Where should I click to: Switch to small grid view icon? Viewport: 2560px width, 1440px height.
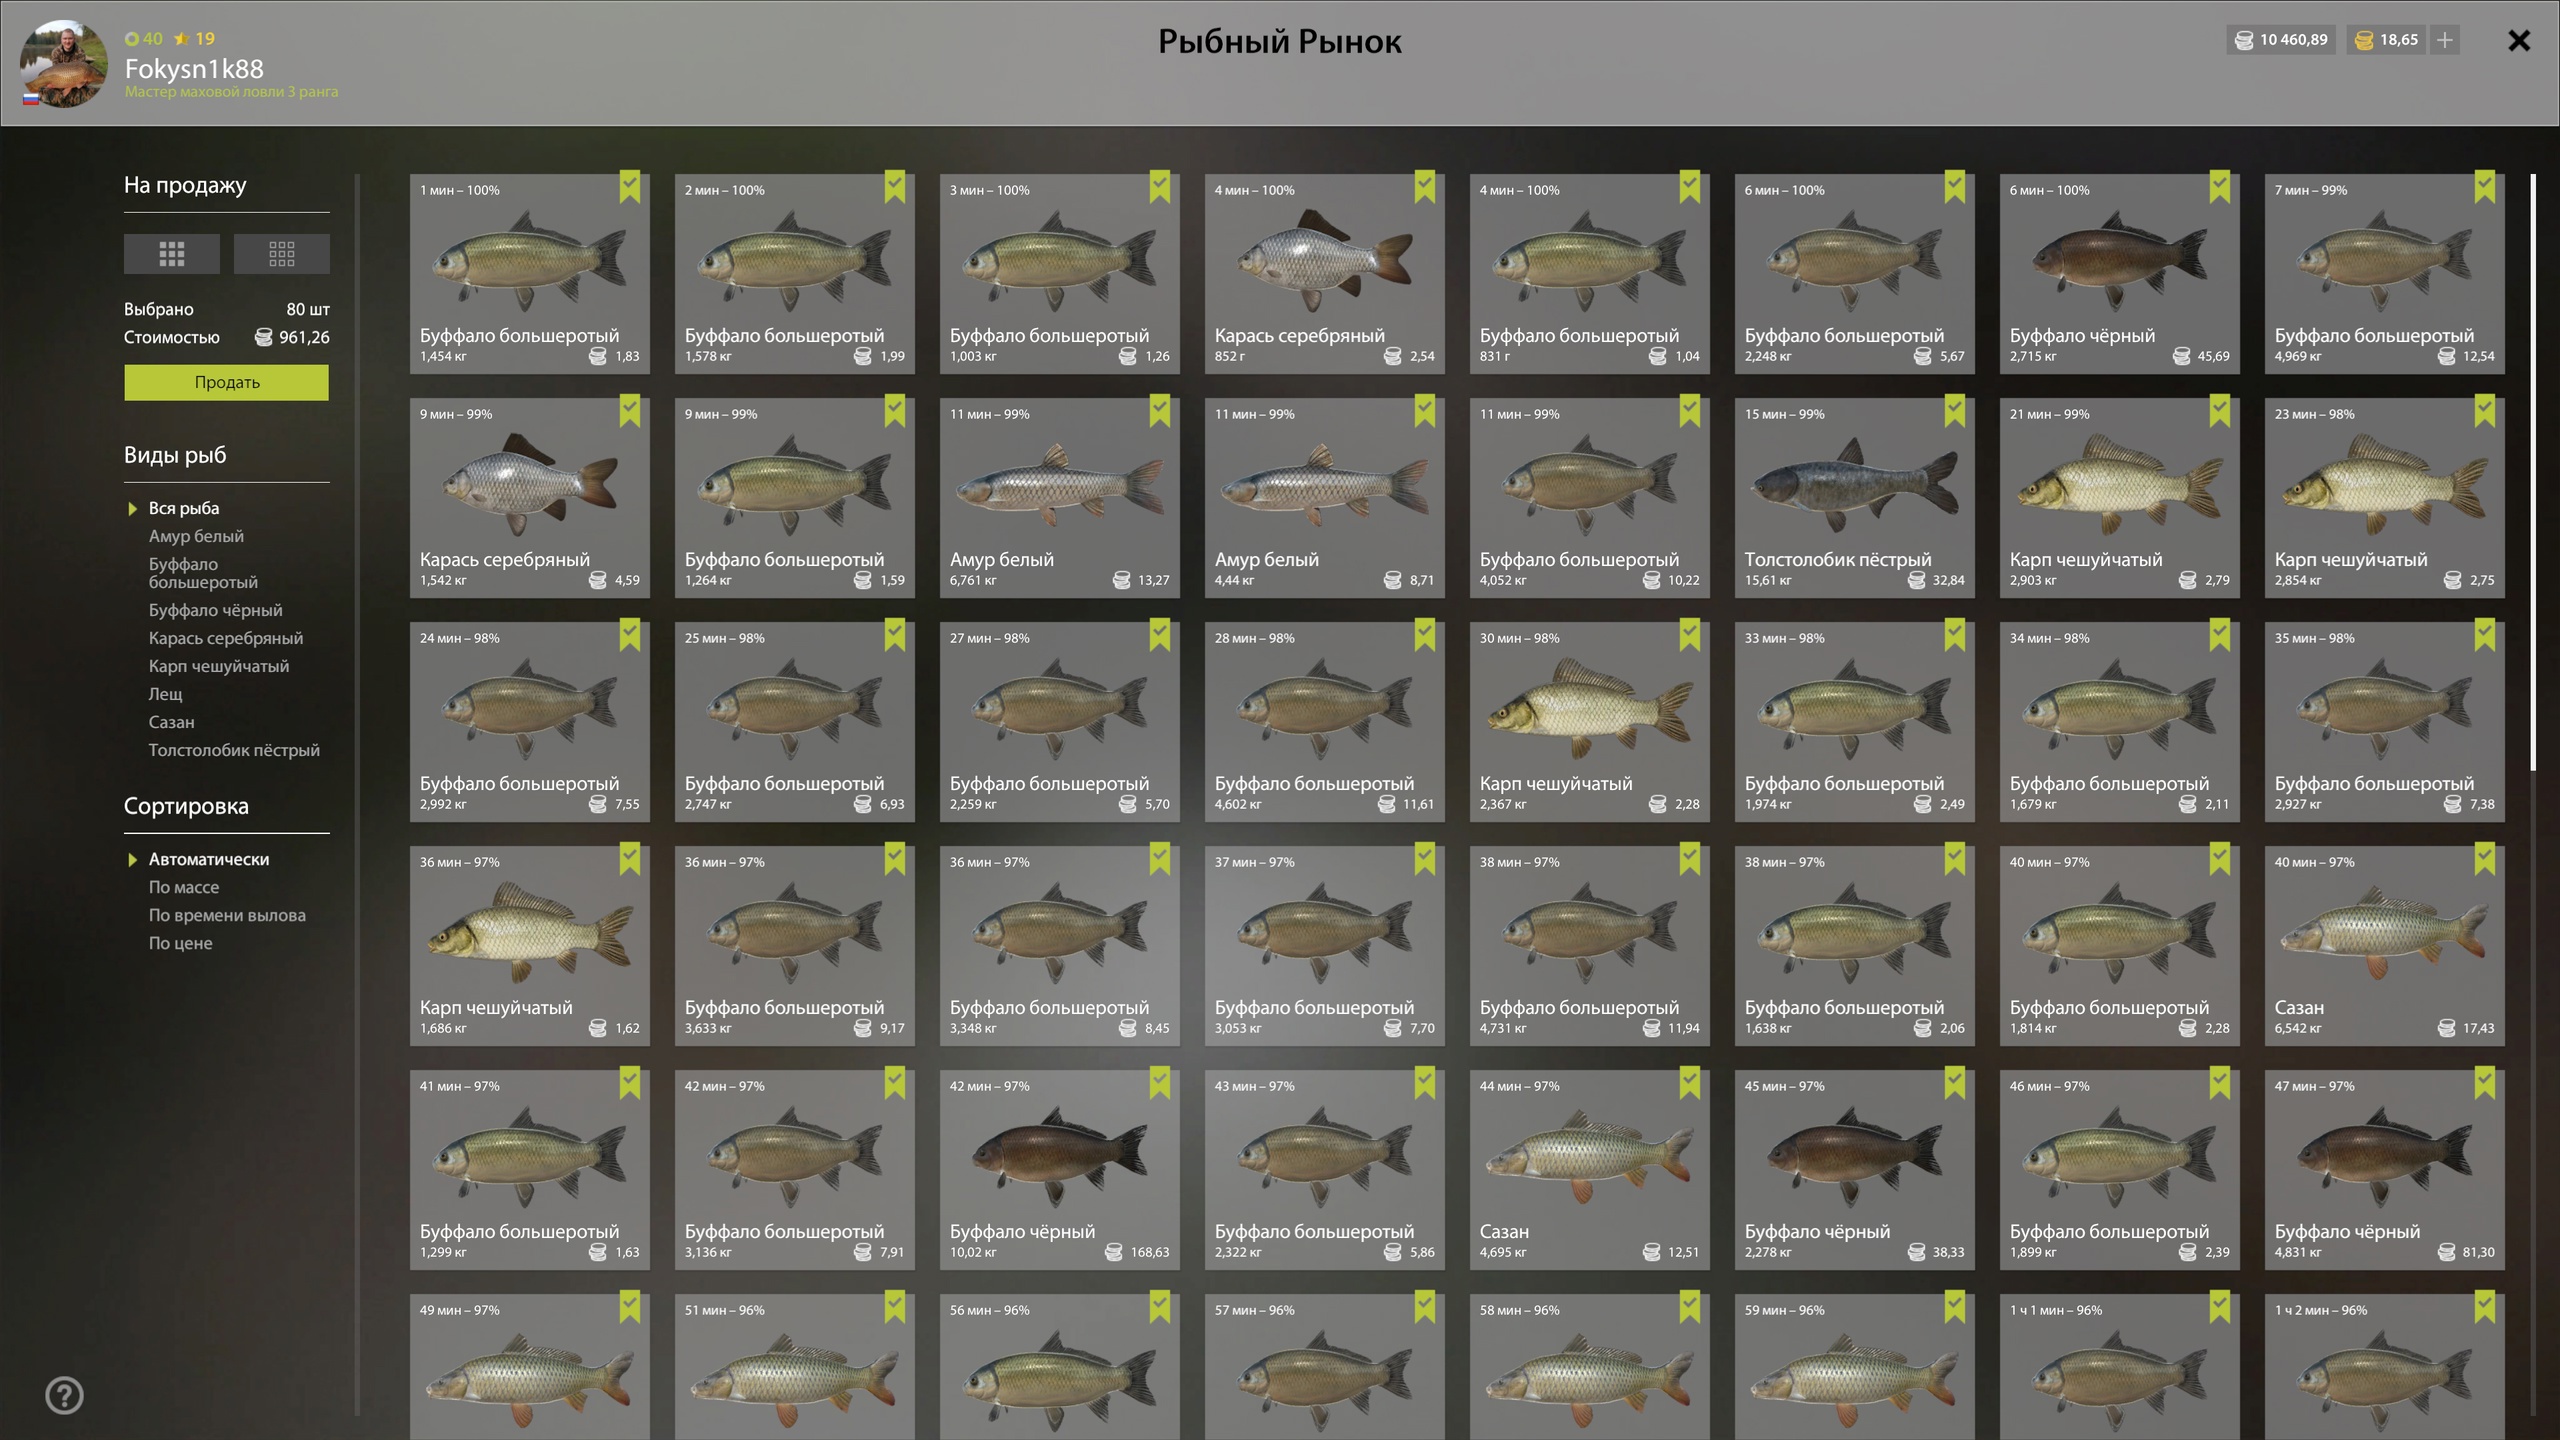[x=282, y=254]
